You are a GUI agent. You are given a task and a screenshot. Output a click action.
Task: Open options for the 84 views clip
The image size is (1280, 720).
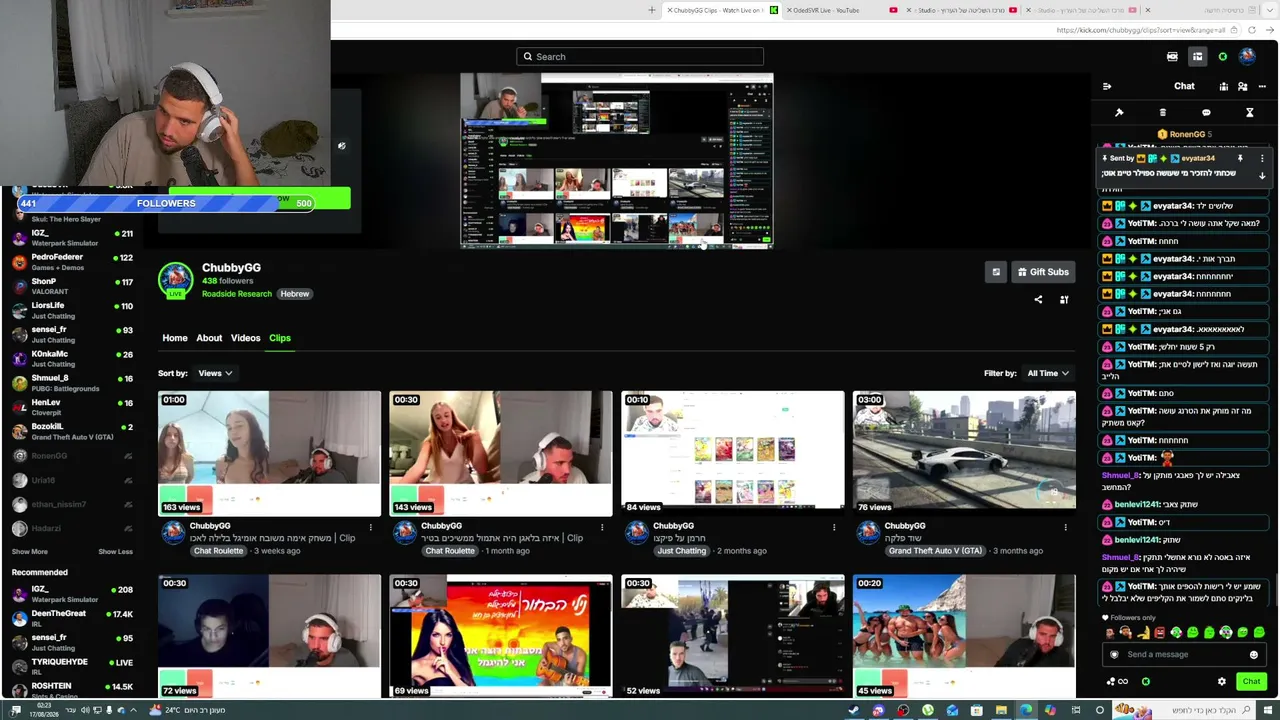[x=834, y=527]
